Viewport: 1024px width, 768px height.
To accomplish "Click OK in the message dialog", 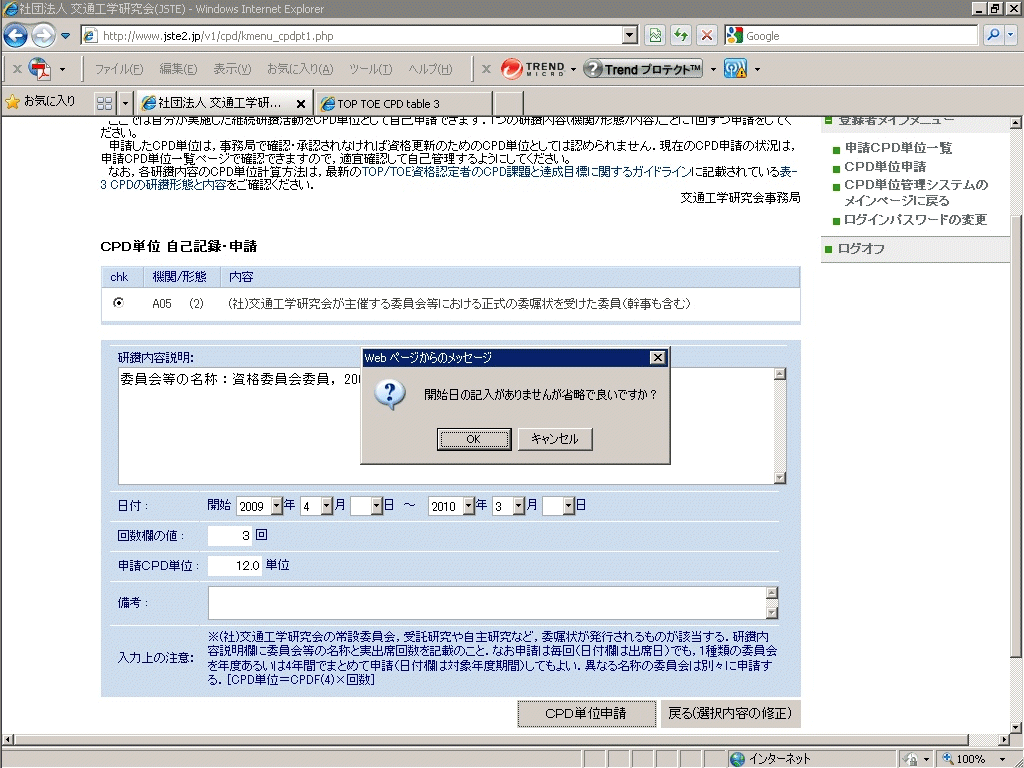I will 473,439.
